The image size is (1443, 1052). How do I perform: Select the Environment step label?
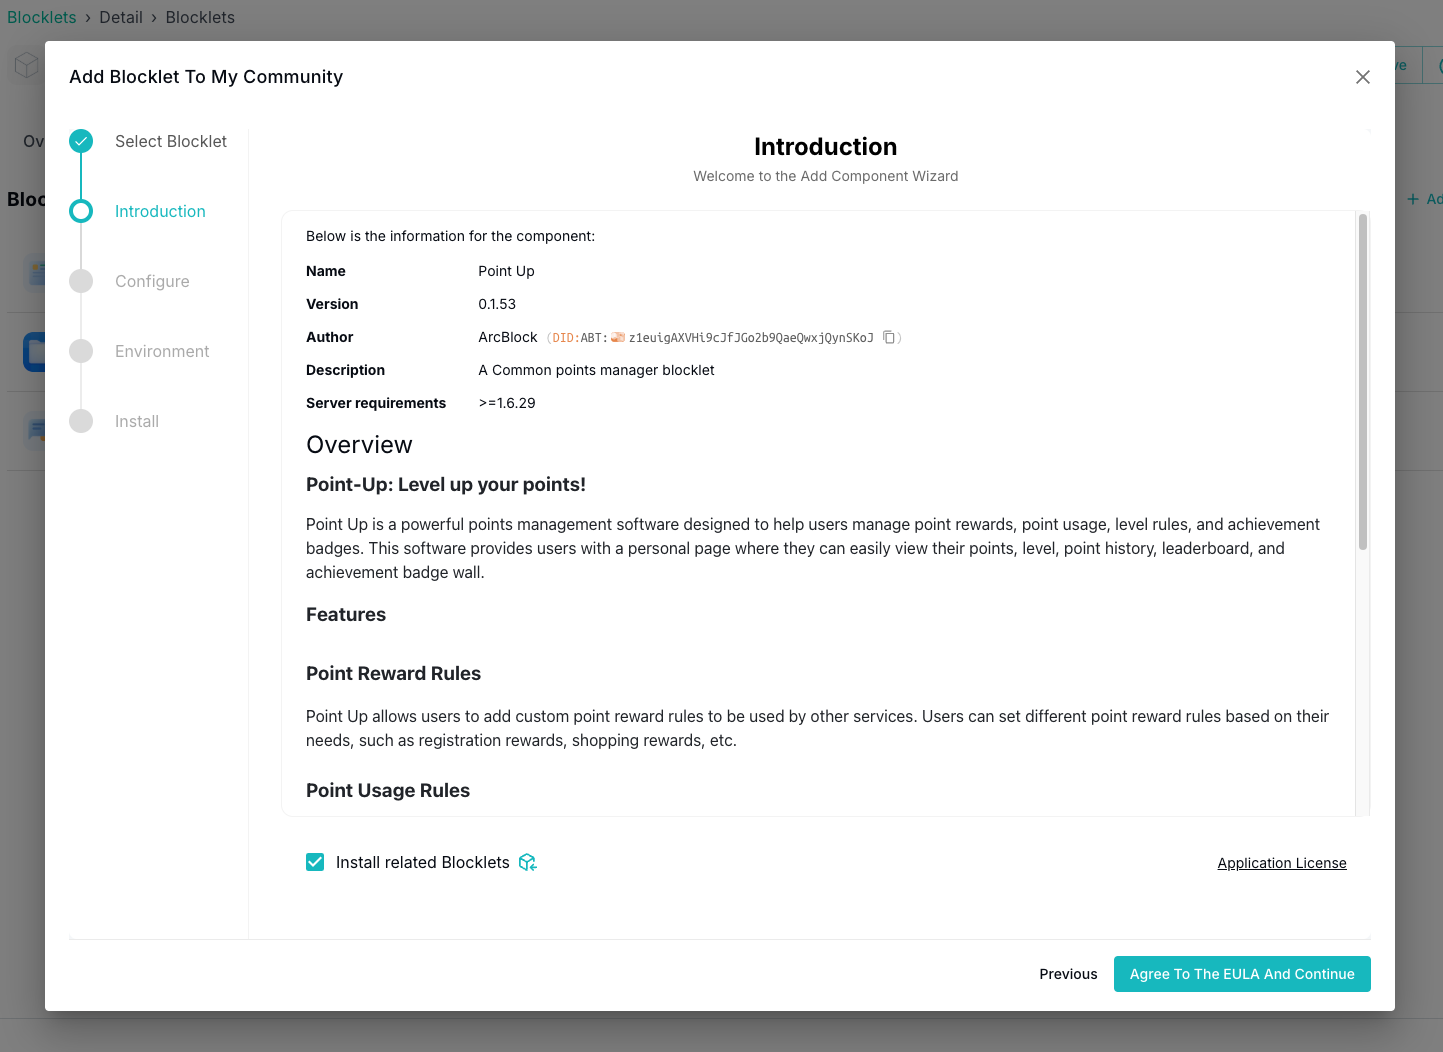(x=162, y=351)
